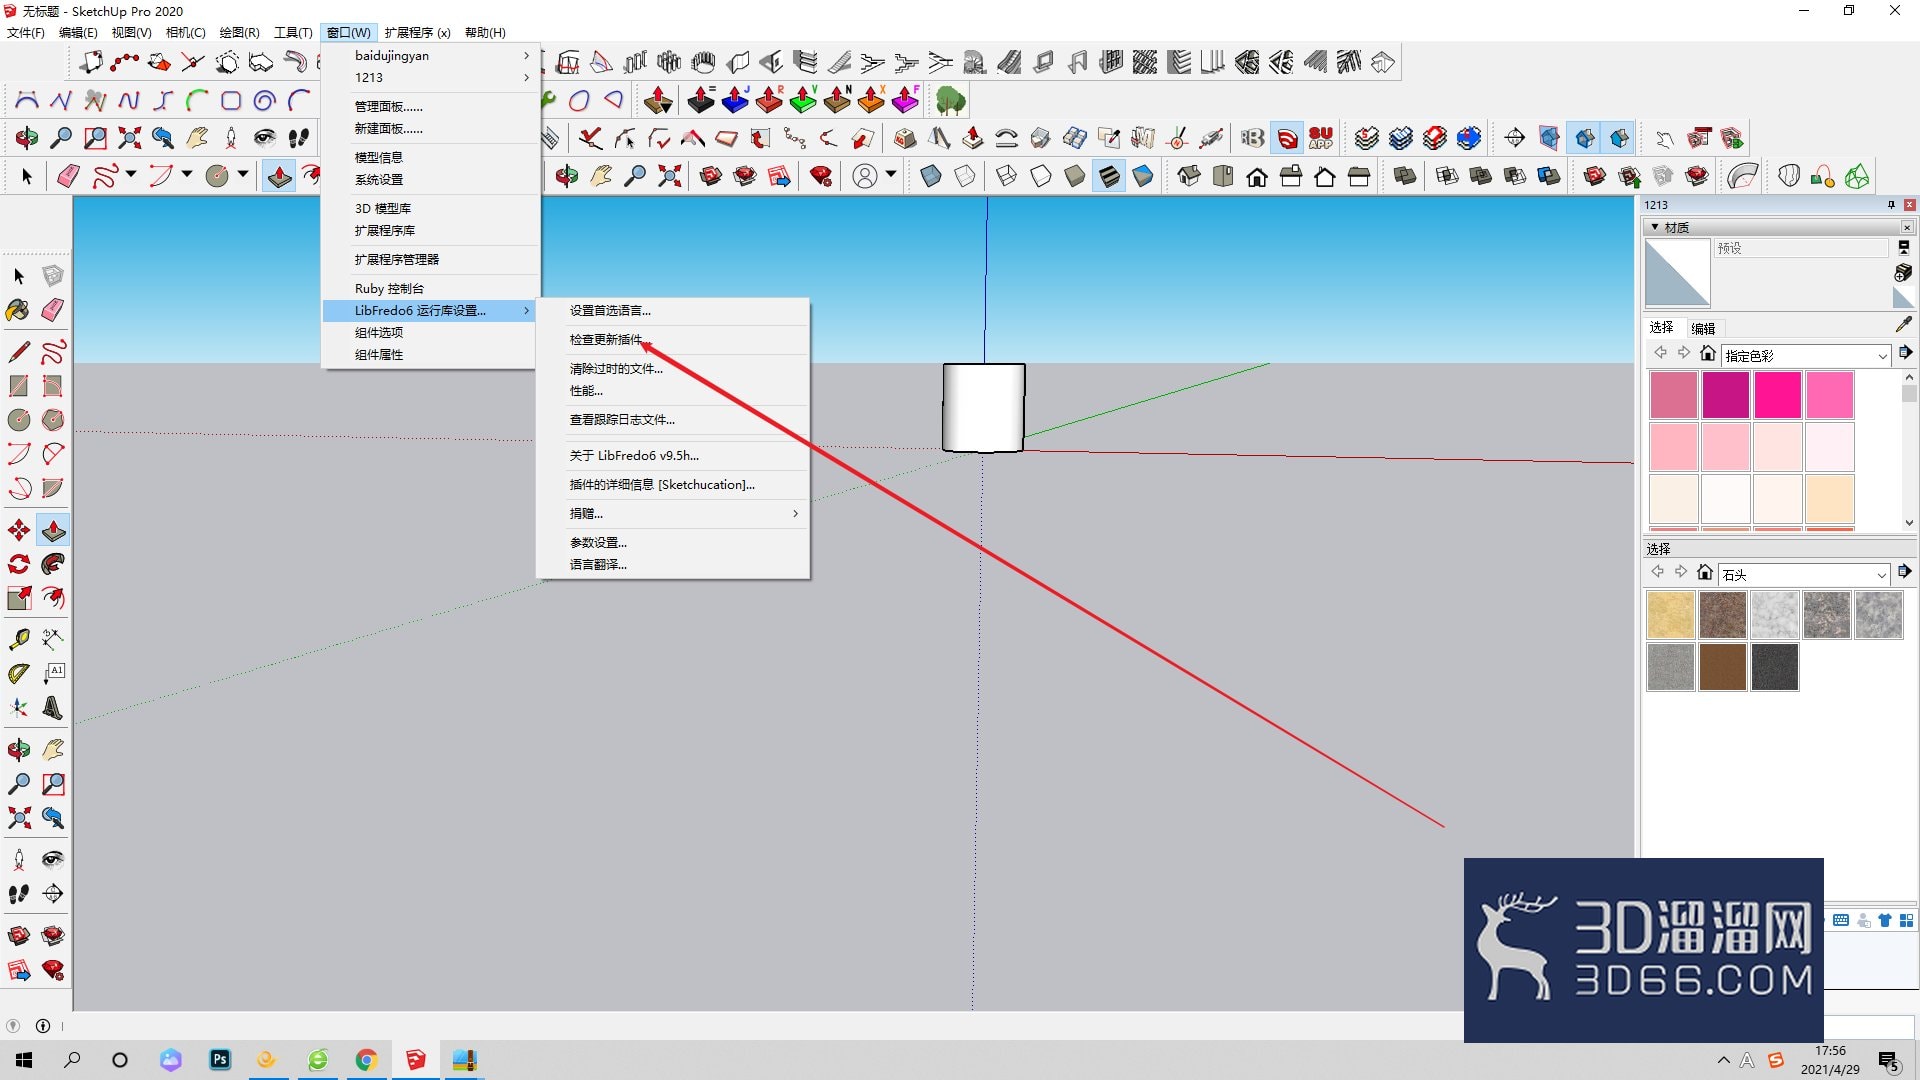Select the Move tool in left toolbar

[18, 530]
